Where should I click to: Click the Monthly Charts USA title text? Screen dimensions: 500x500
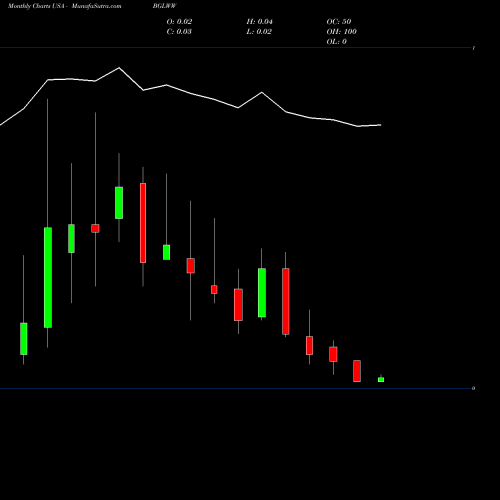click(36, 6)
